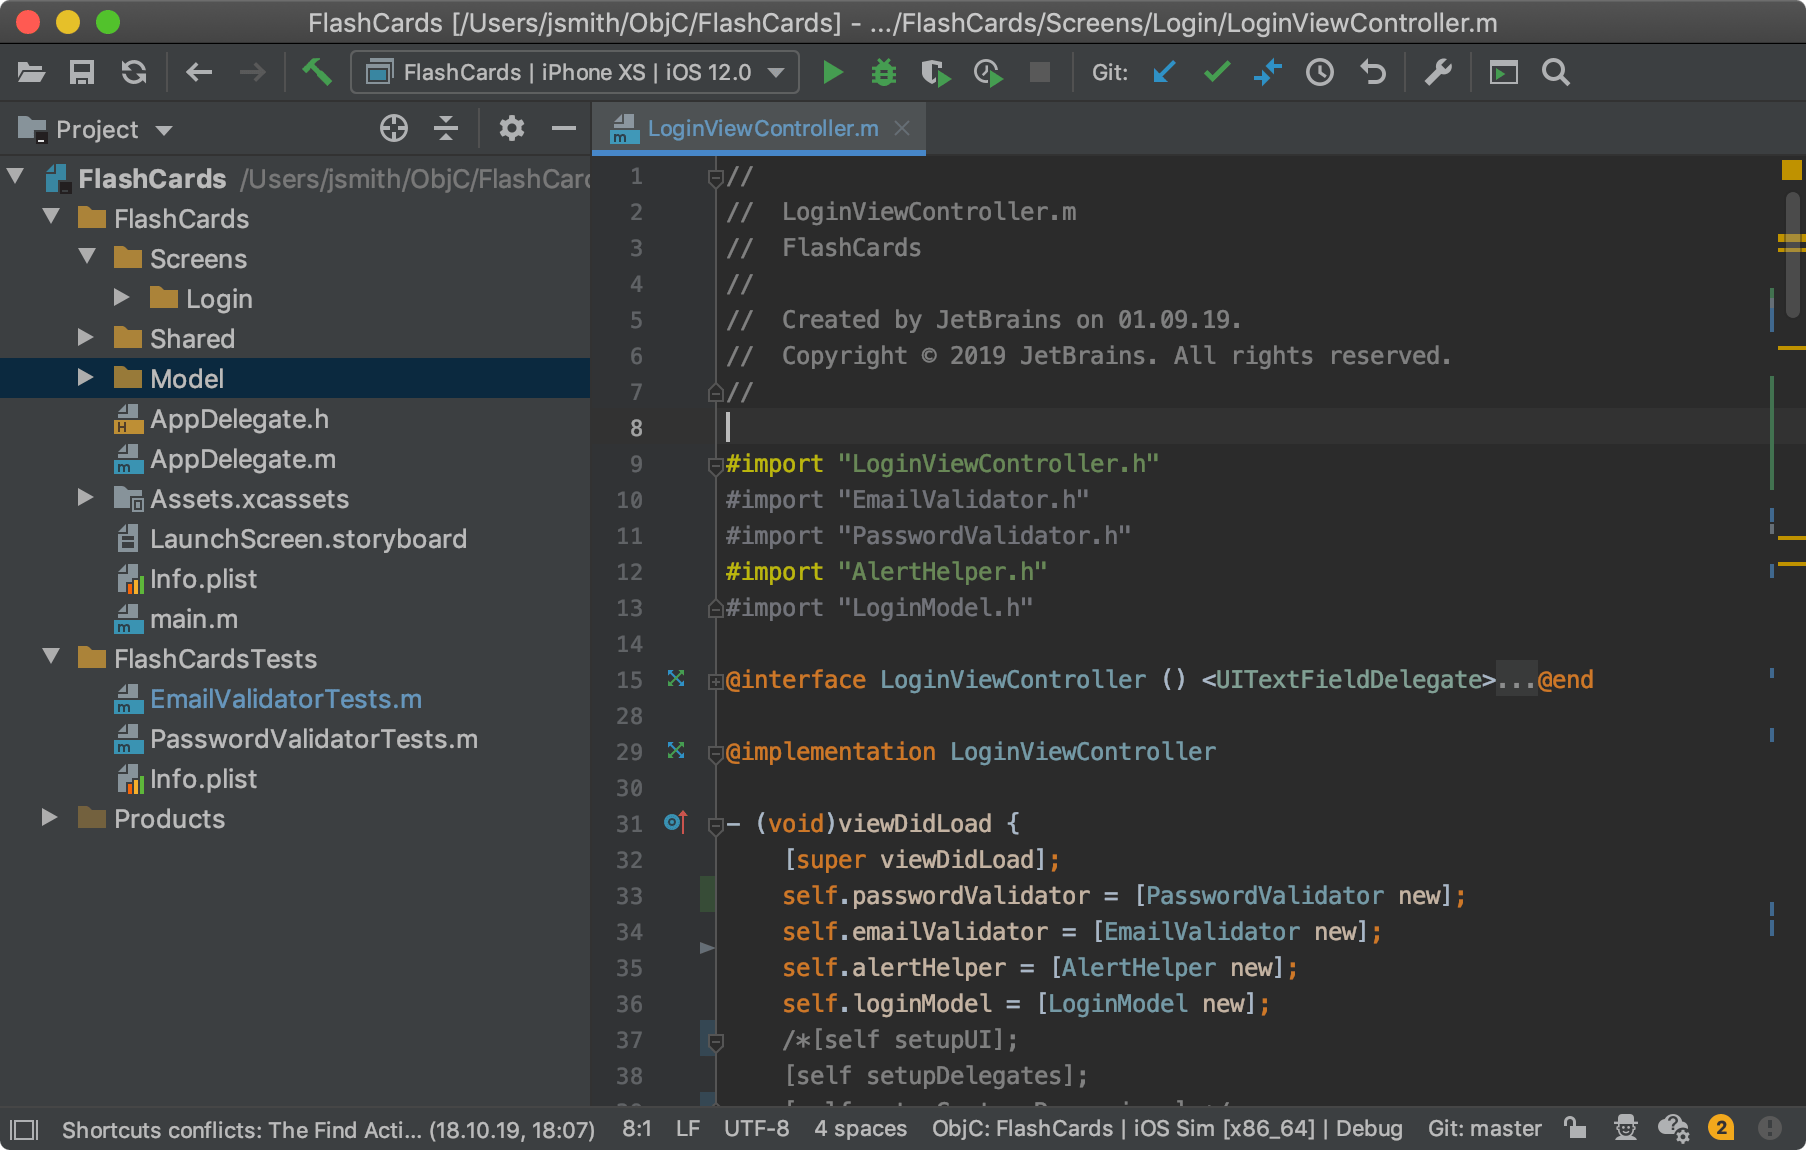Toggle tool window buttons in status bar corner

[x=23, y=1130]
